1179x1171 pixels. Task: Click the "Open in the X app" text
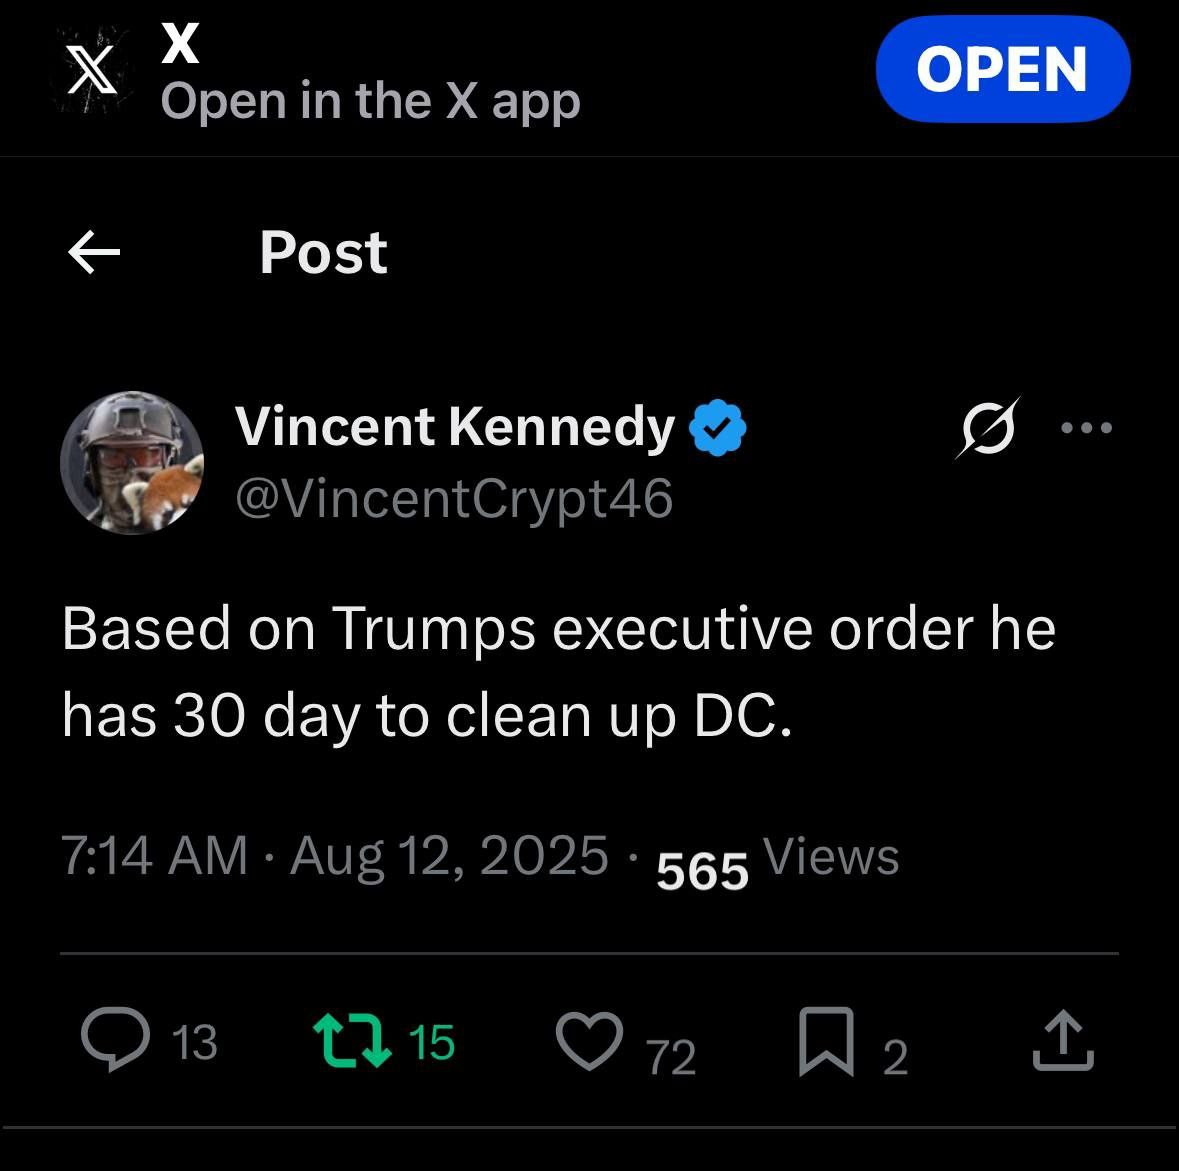pos(370,102)
